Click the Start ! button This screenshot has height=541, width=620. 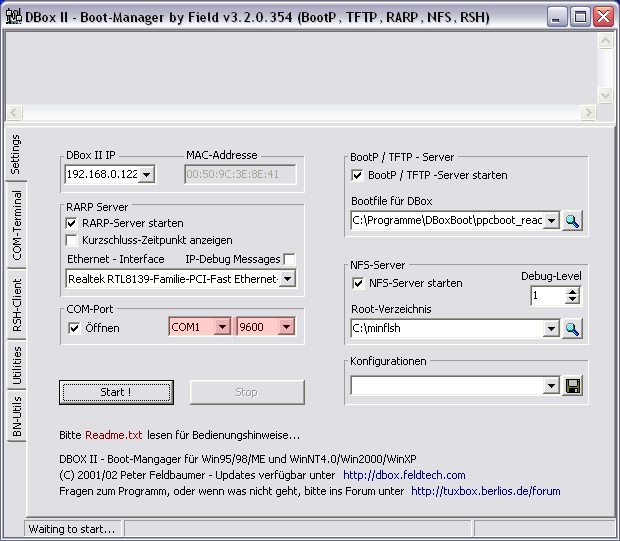pyautogui.click(x=116, y=392)
